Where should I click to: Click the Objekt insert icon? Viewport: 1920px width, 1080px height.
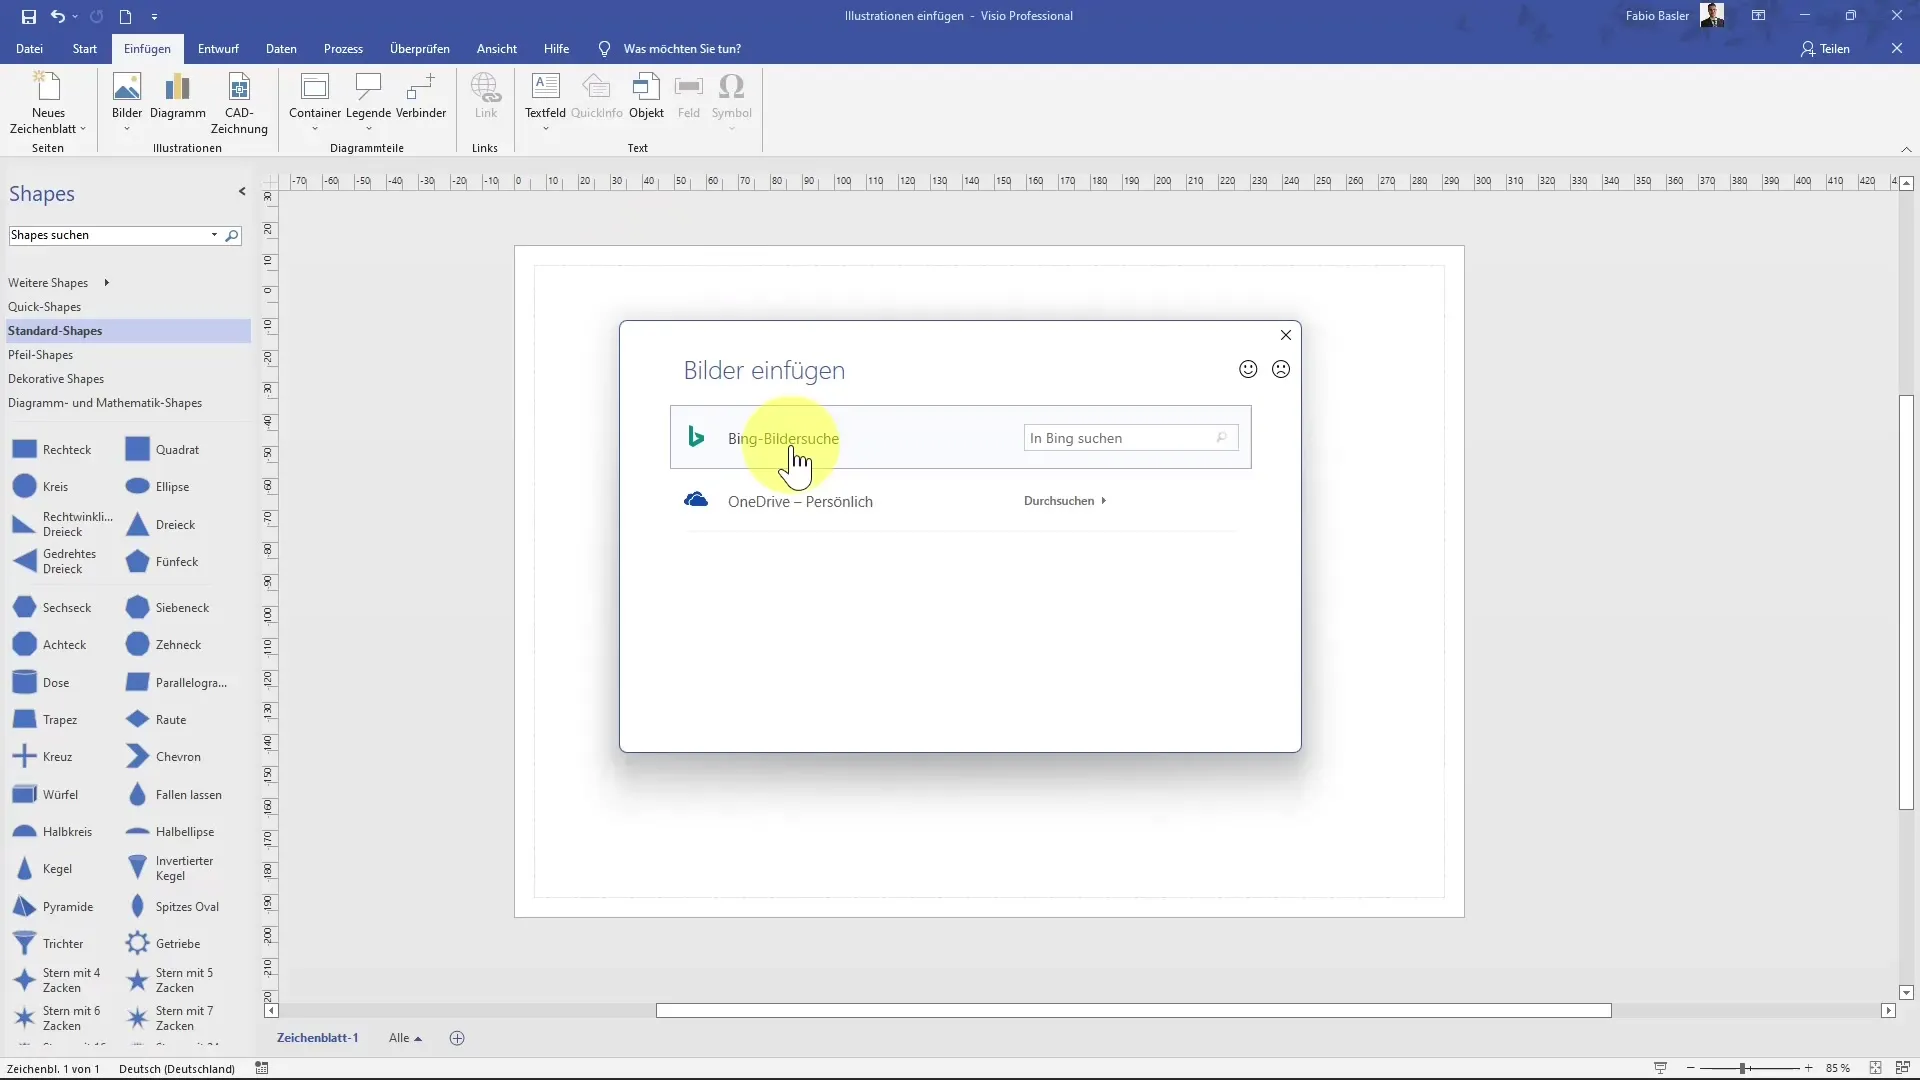click(x=646, y=87)
